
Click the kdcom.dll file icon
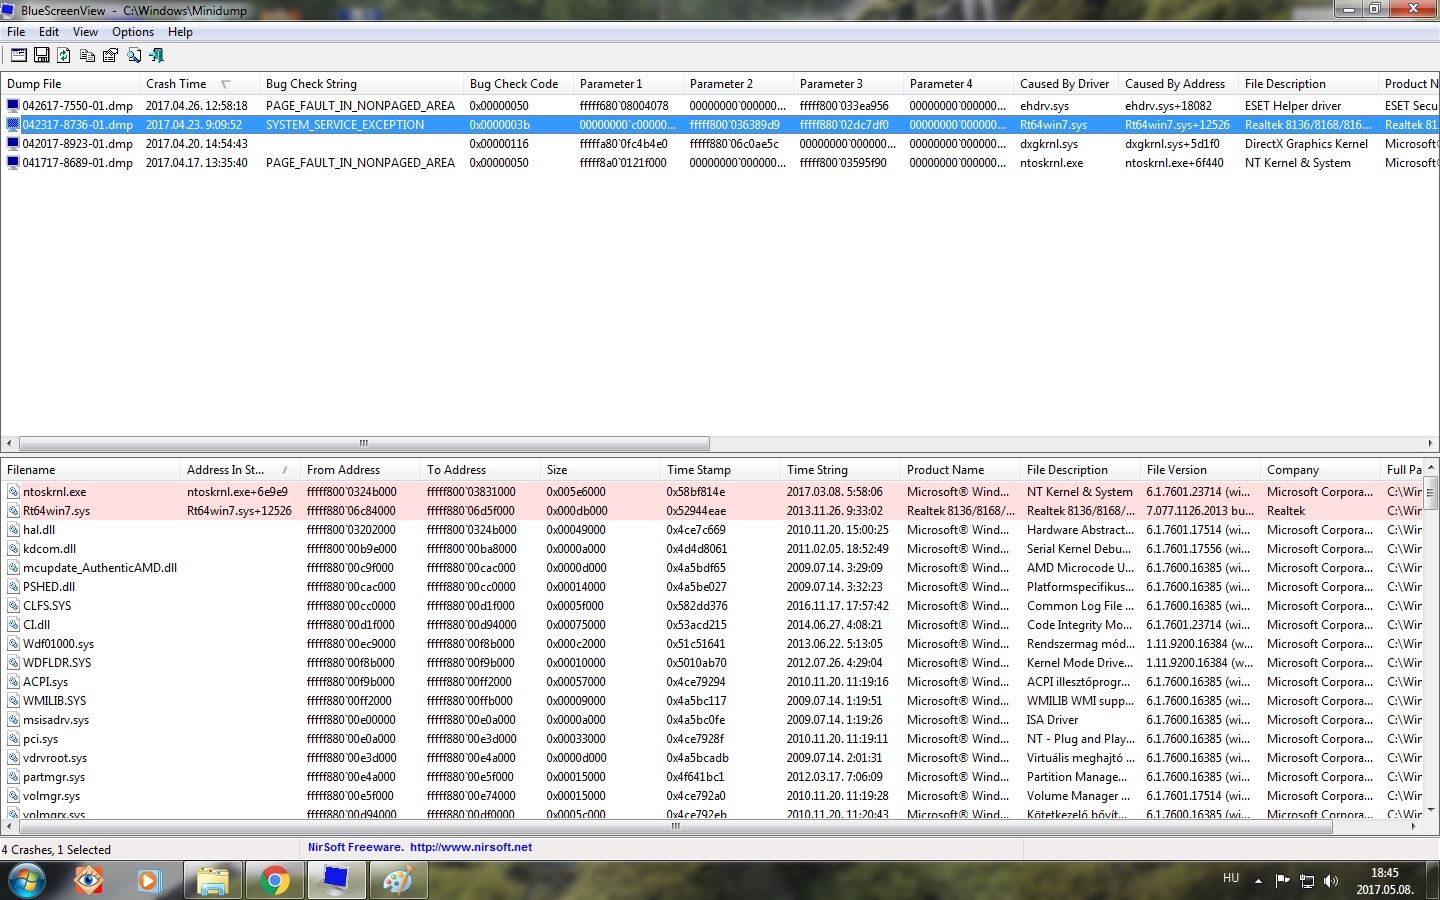point(13,549)
